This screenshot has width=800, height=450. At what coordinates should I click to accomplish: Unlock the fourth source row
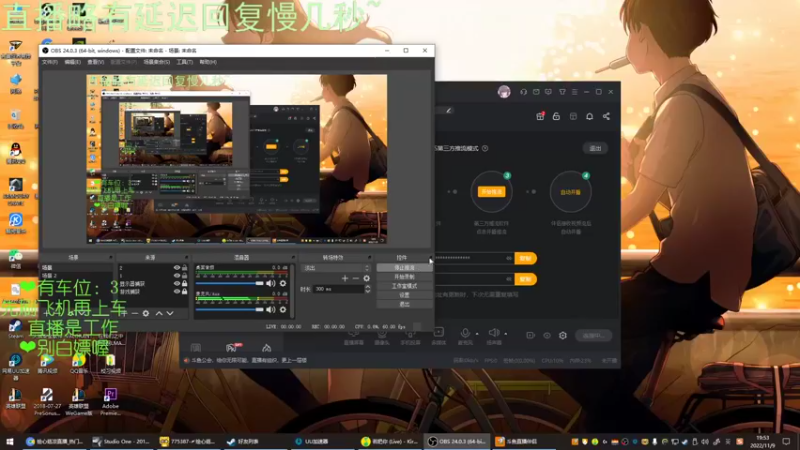click(185, 291)
